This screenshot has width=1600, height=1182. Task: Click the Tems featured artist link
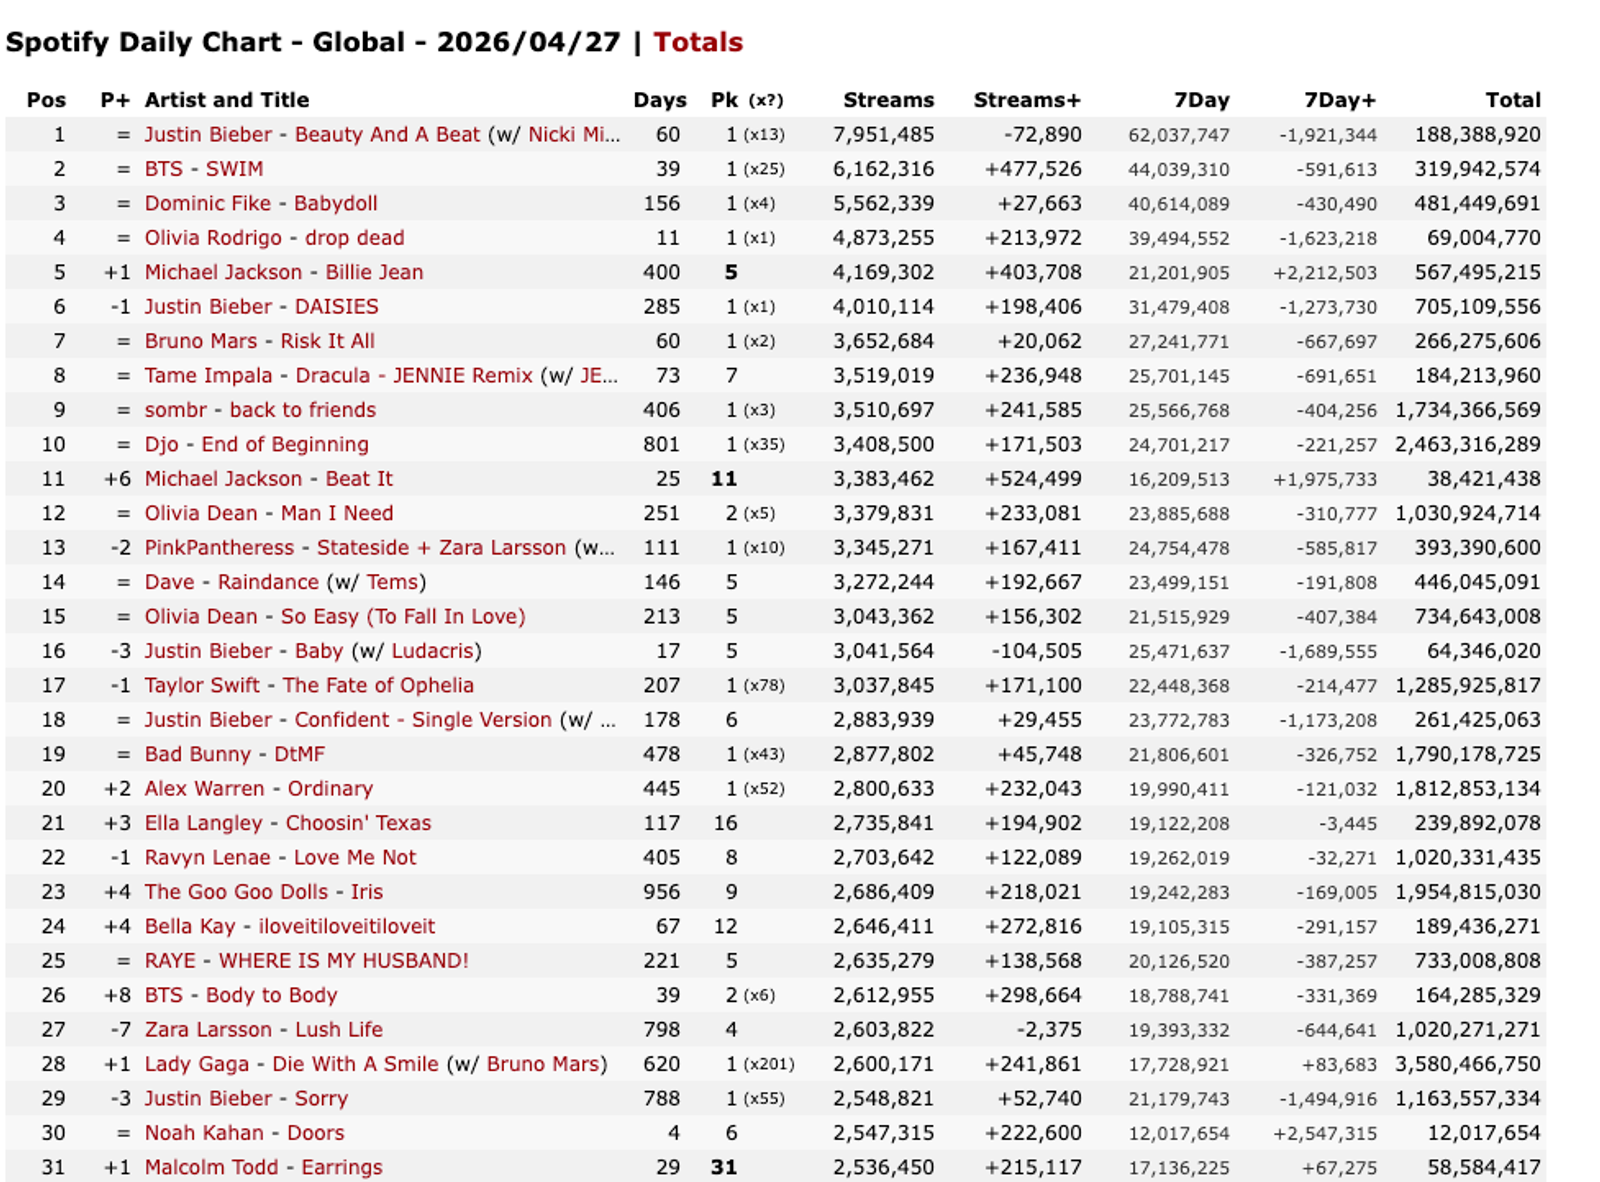393,582
